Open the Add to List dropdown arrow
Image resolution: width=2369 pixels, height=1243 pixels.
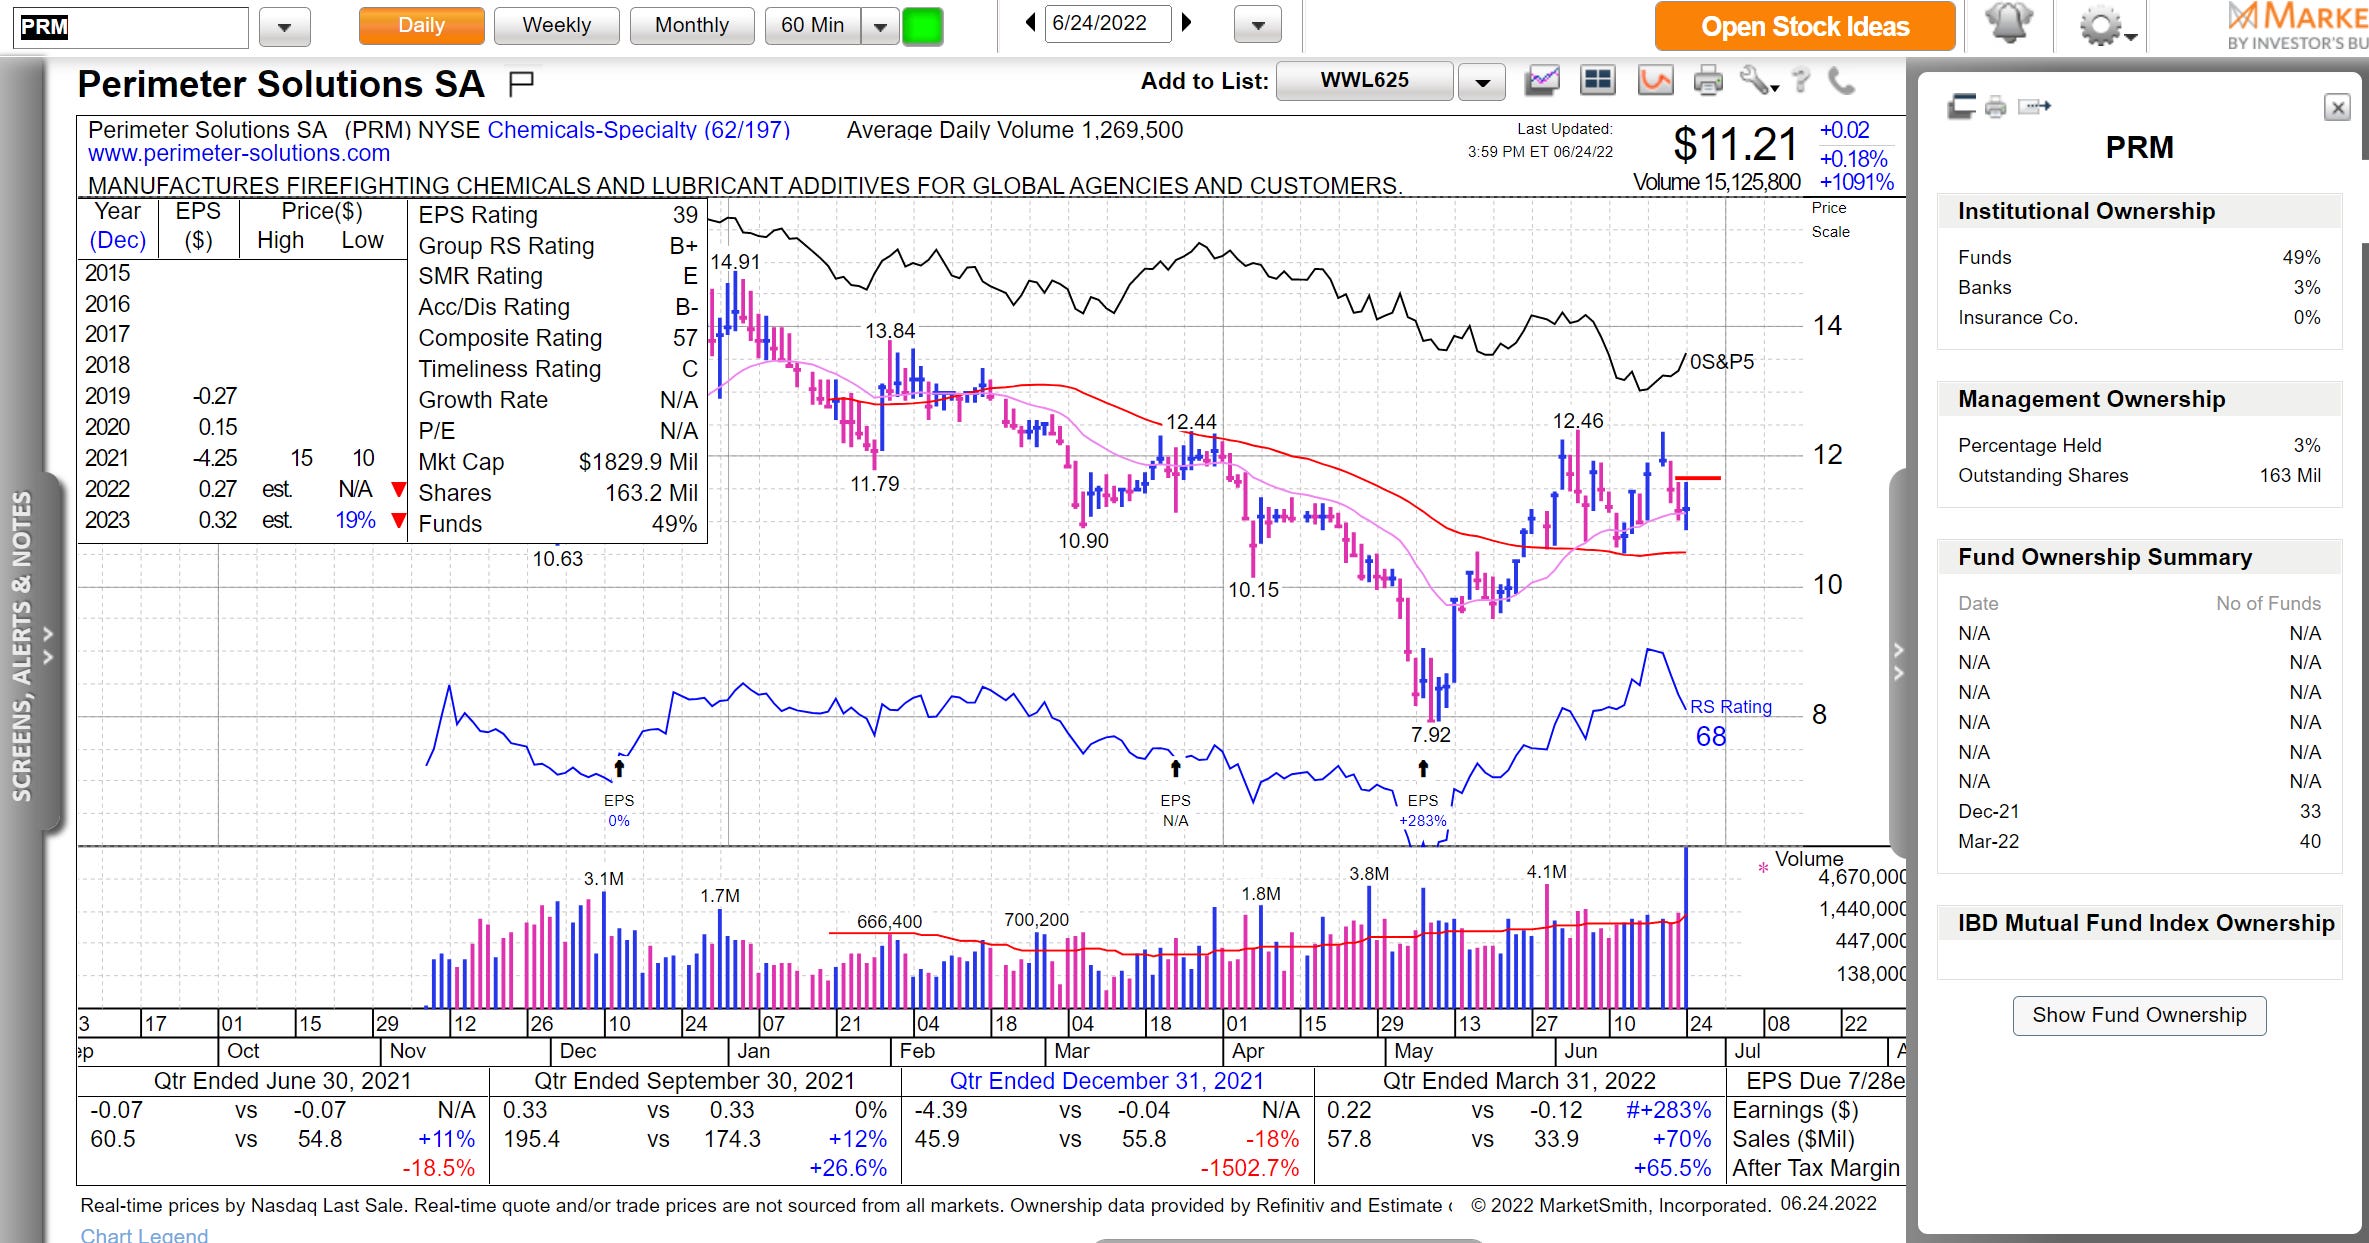1482,83
